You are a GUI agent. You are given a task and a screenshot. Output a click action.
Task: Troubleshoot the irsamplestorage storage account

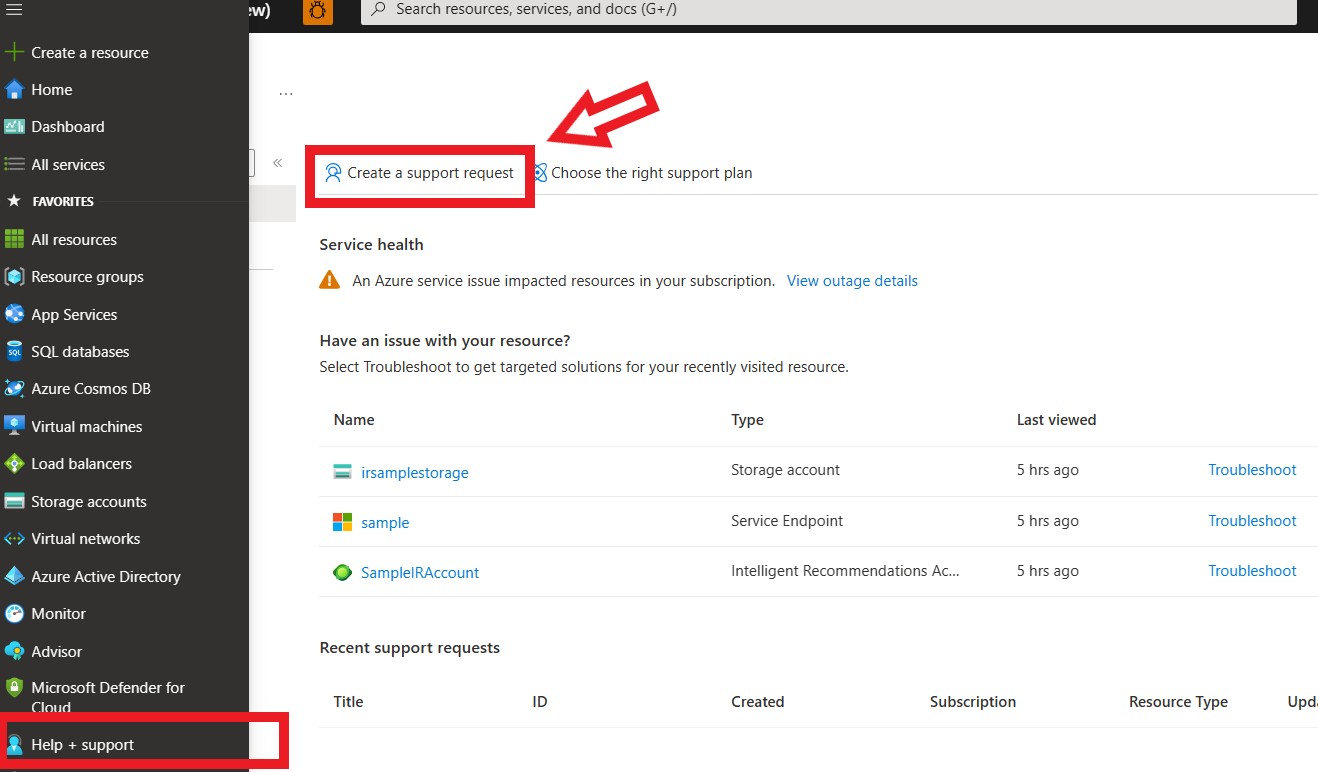click(x=1251, y=469)
